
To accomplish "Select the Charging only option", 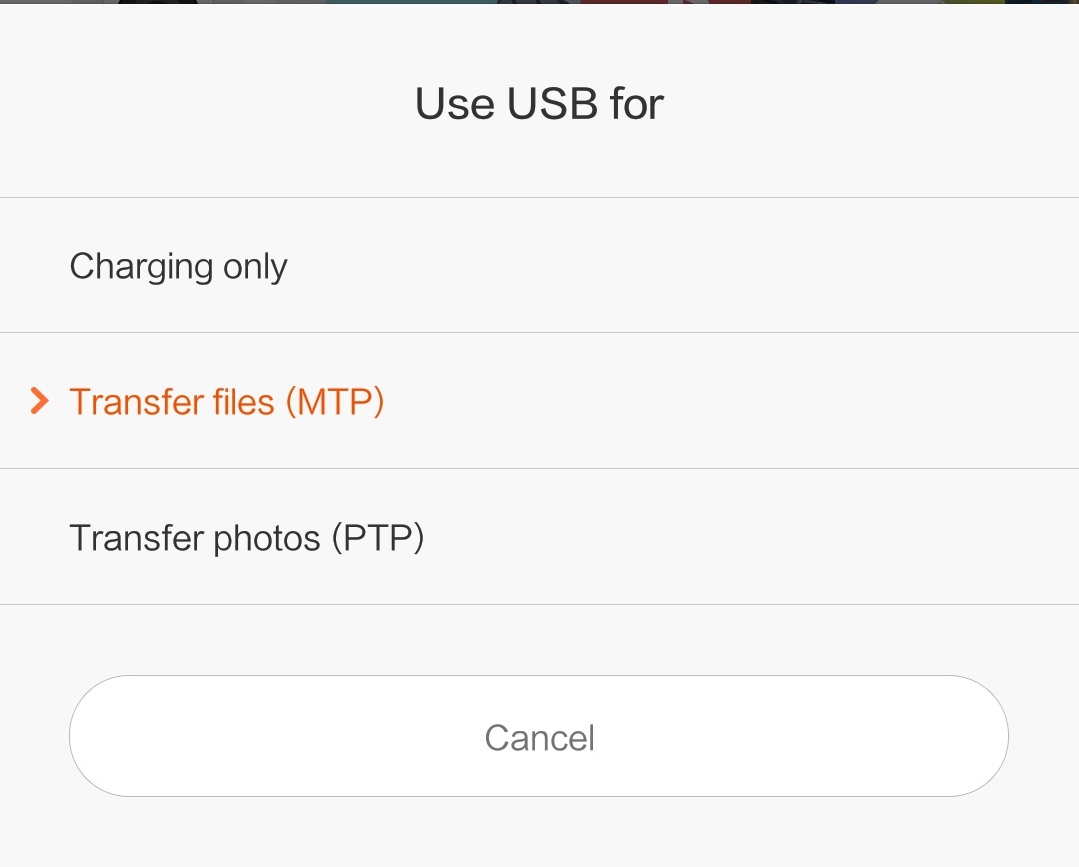I will (x=540, y=266).
